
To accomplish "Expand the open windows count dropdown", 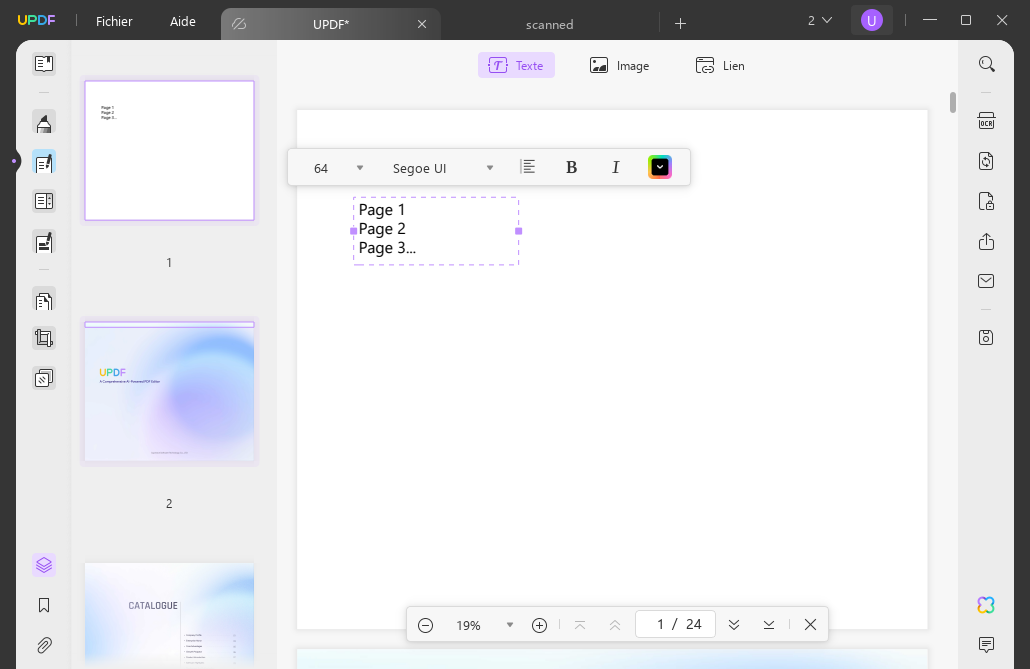I will (x=820, y=21).
